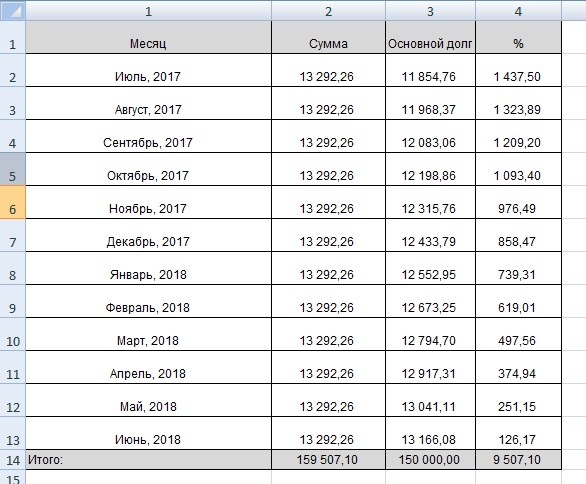Screen dimensions: 586x484
Task: Click the Сумма header cell
Action: click(x=329, y=37)
